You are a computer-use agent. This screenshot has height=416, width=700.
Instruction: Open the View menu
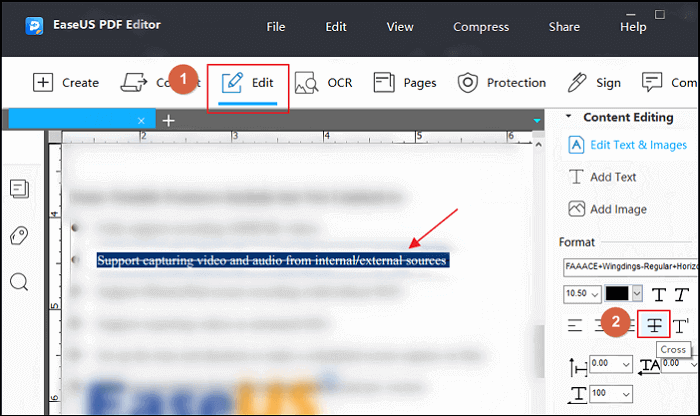pos(400,27)
